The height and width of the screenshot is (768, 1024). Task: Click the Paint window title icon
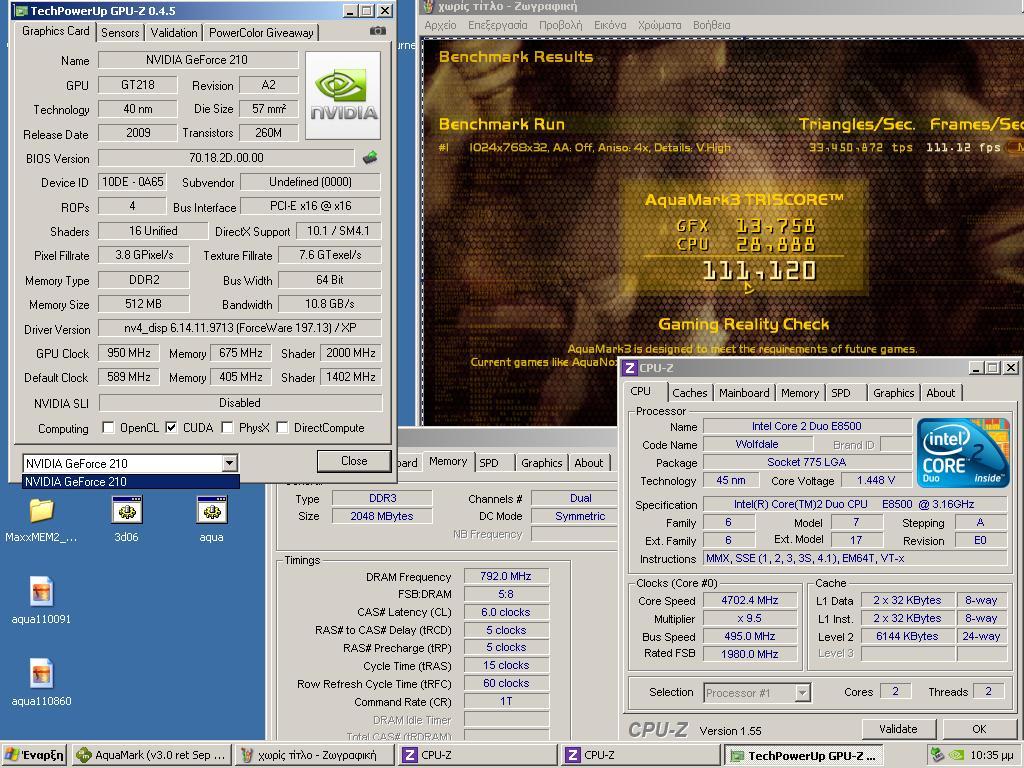coord(428,7)
